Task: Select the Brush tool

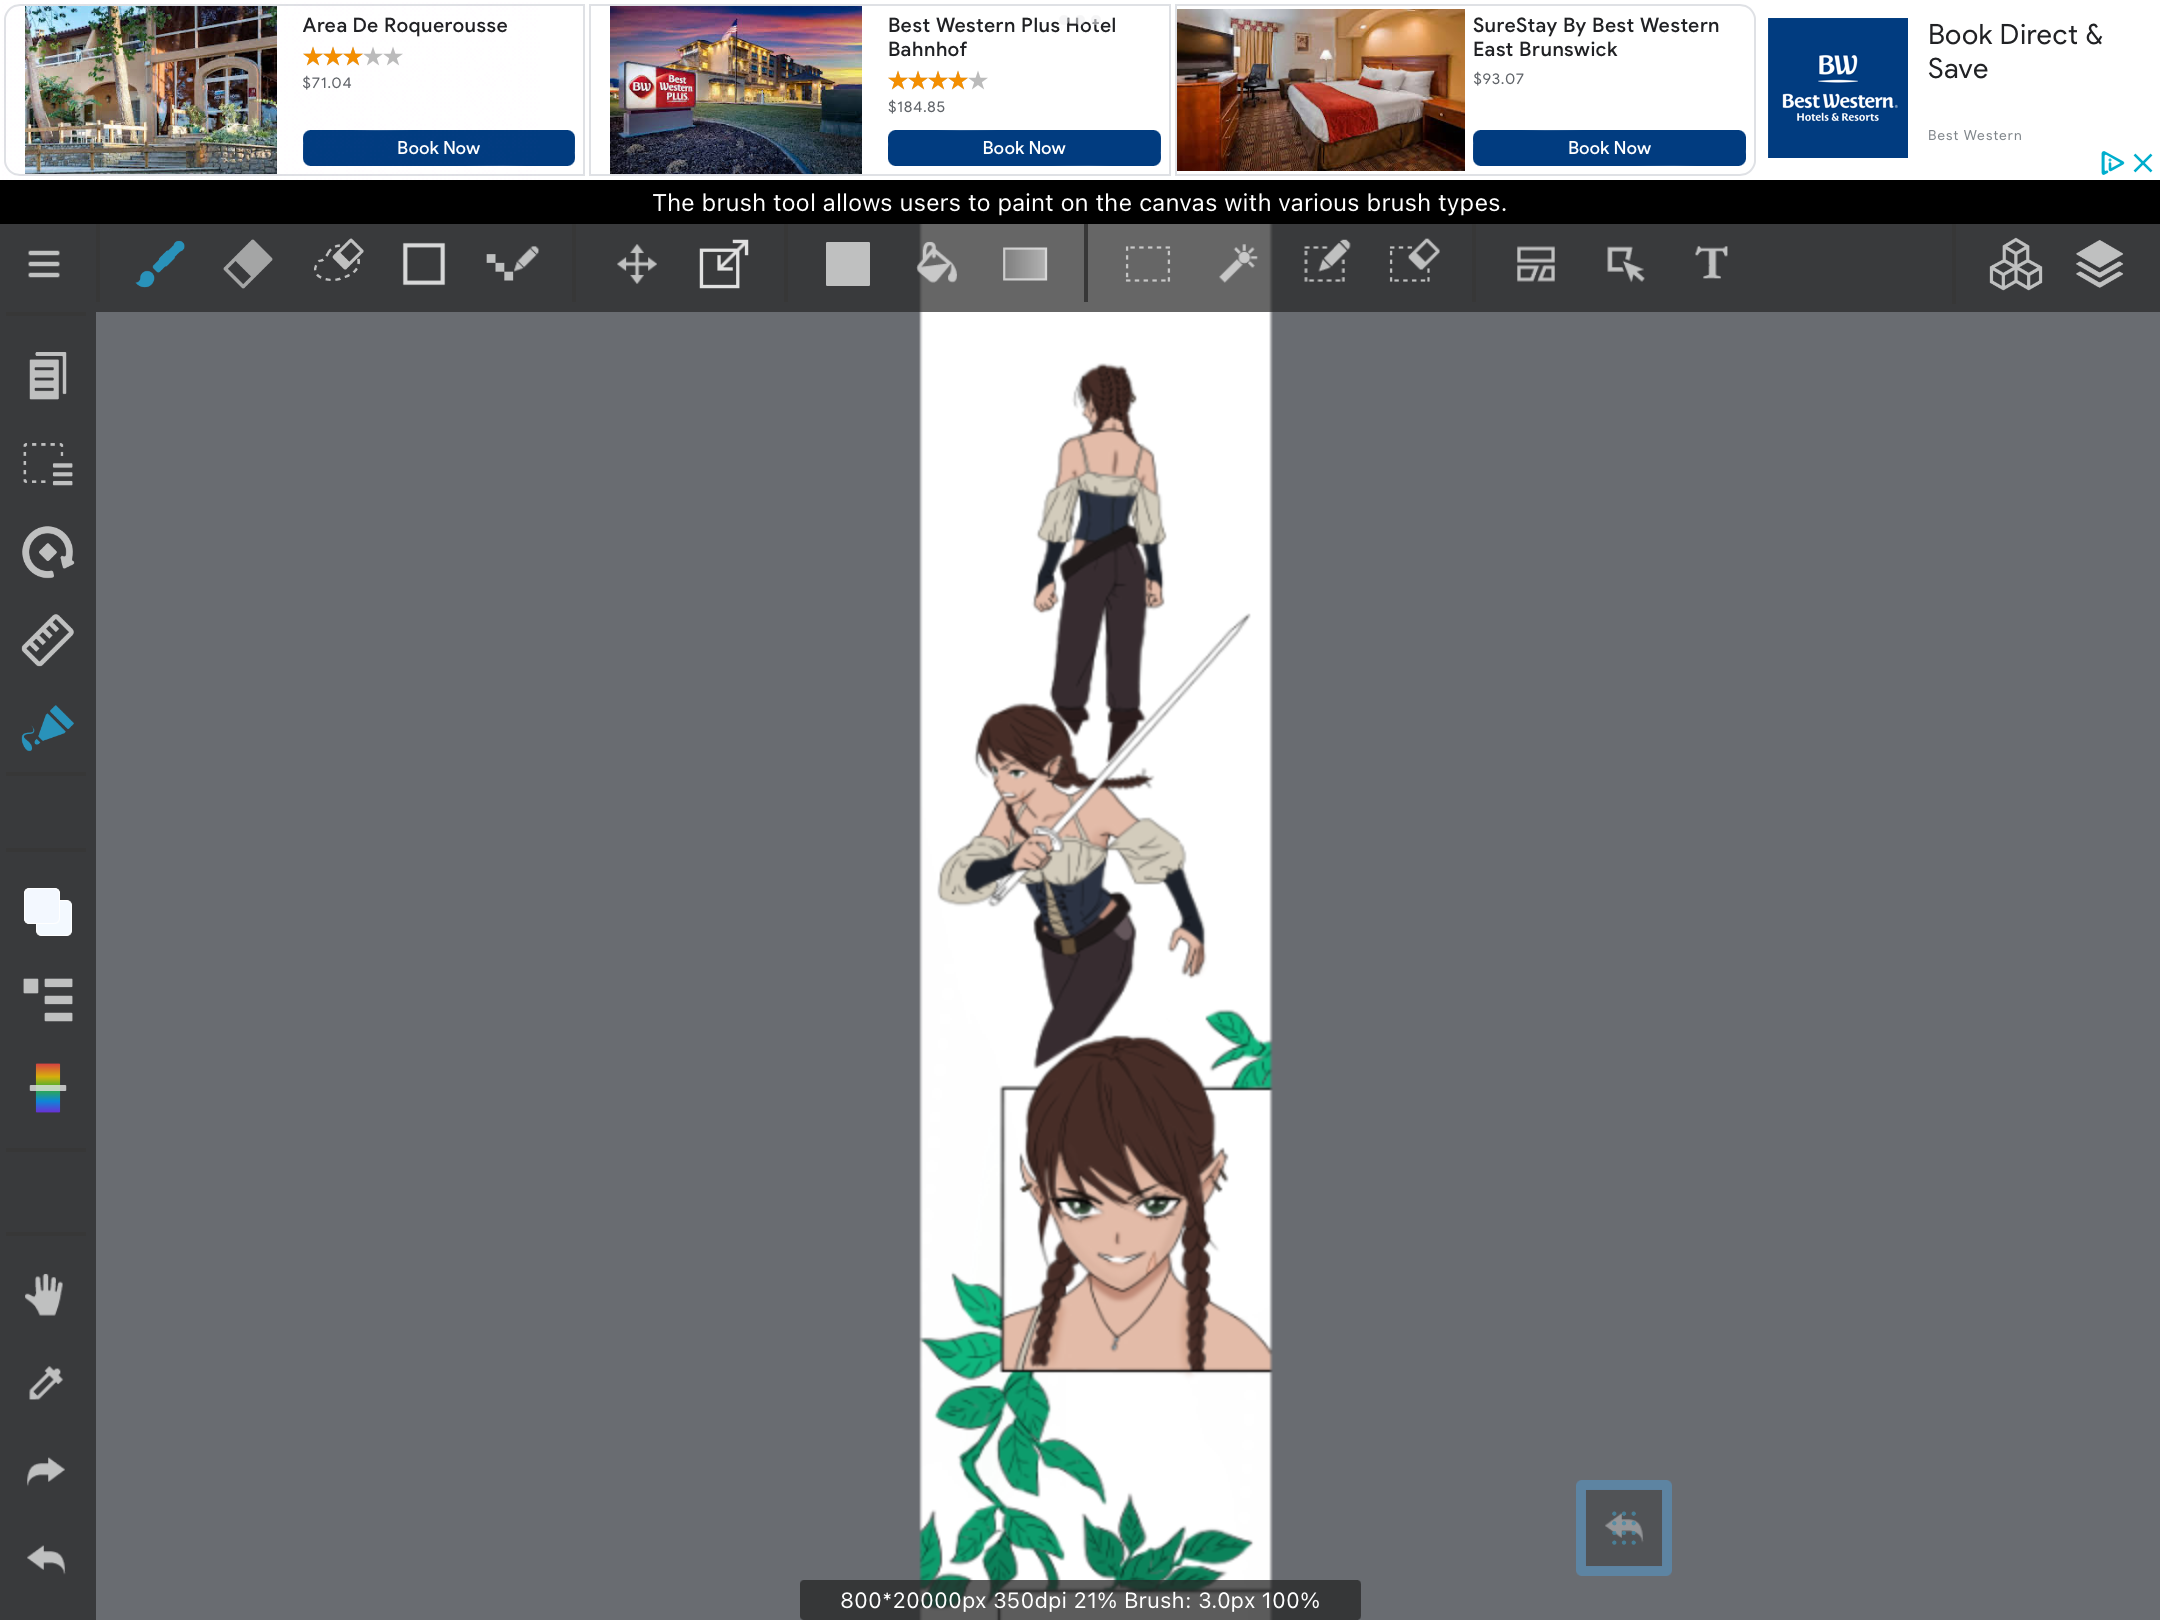Action: (160, 265)
